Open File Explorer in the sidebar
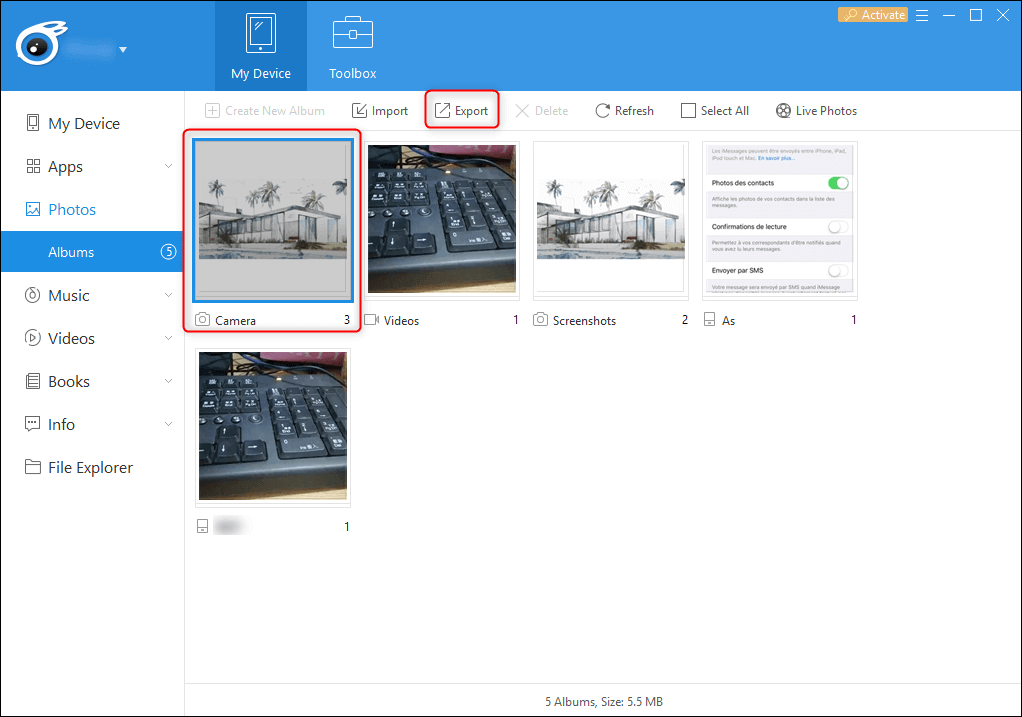 click(92, 467)
